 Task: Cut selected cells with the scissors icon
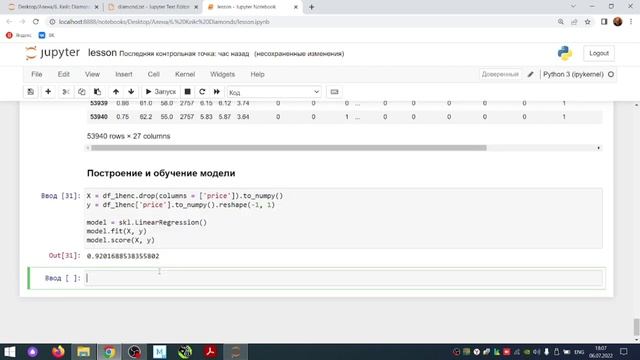click(x=65, y=92)
